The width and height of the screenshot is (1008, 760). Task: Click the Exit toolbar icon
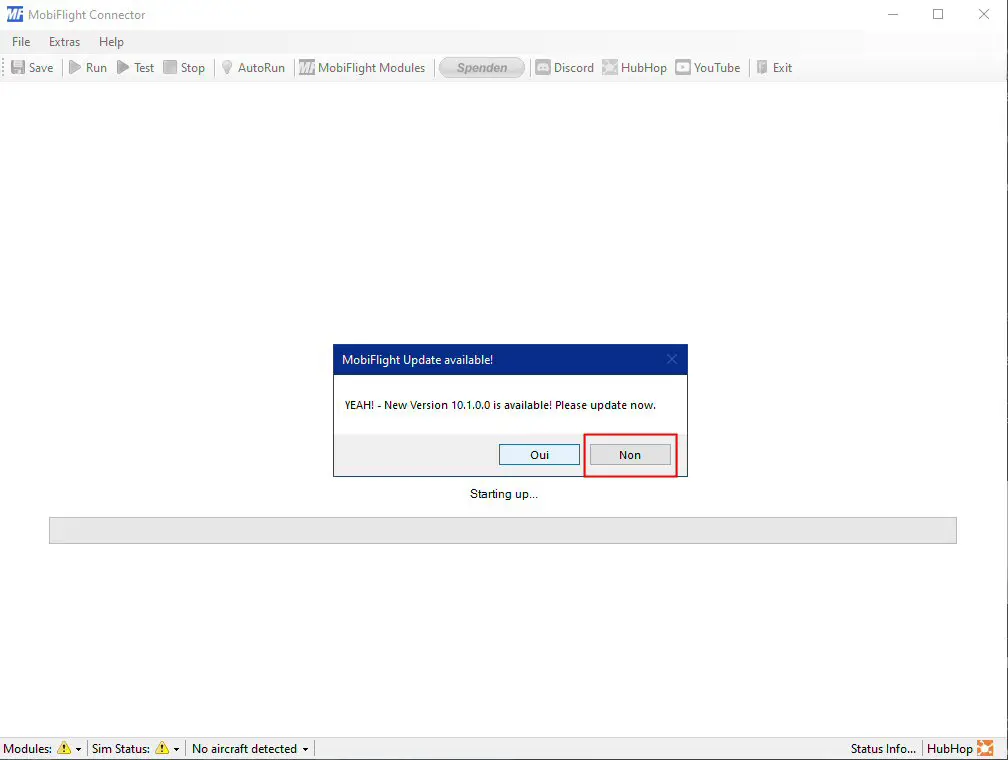[762, 68]
